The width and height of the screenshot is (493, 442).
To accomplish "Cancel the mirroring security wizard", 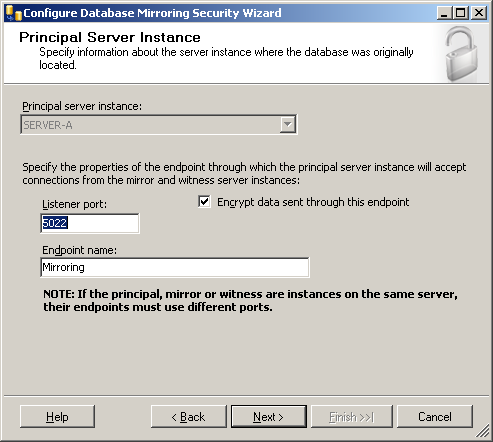I will point(435,416).
